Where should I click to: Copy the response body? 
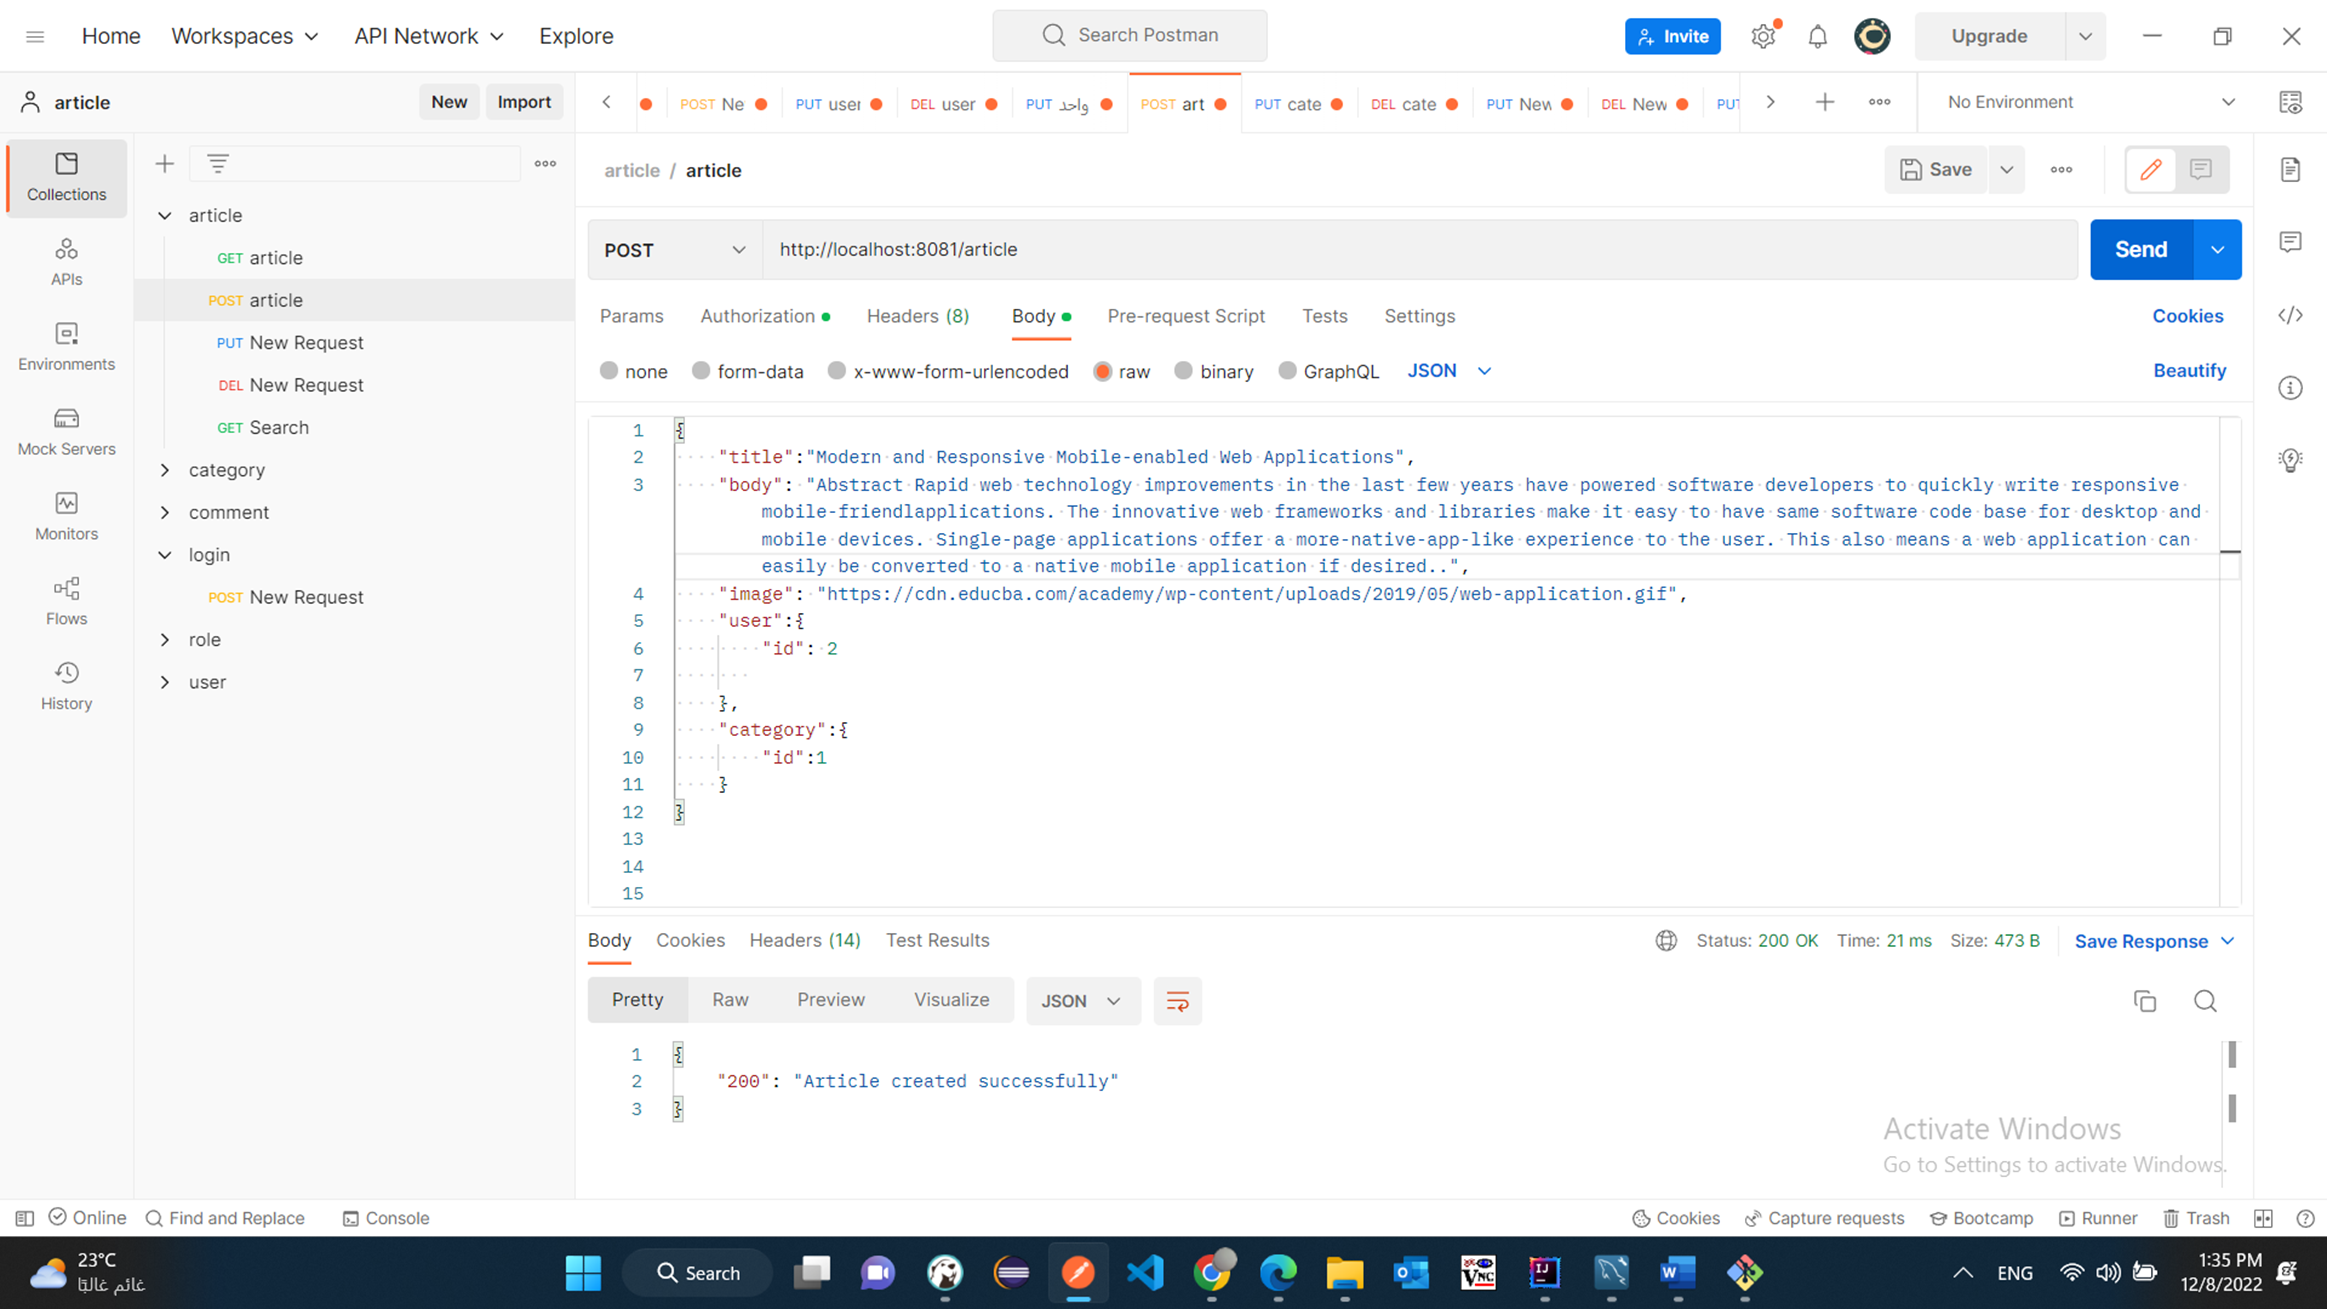click(2145, 1001)
